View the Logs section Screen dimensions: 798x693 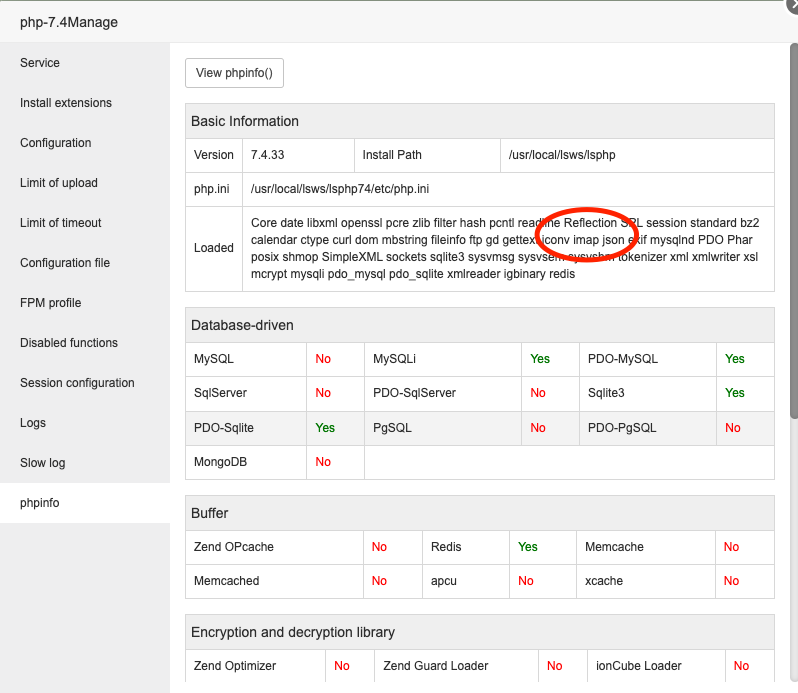coord(33,423)
